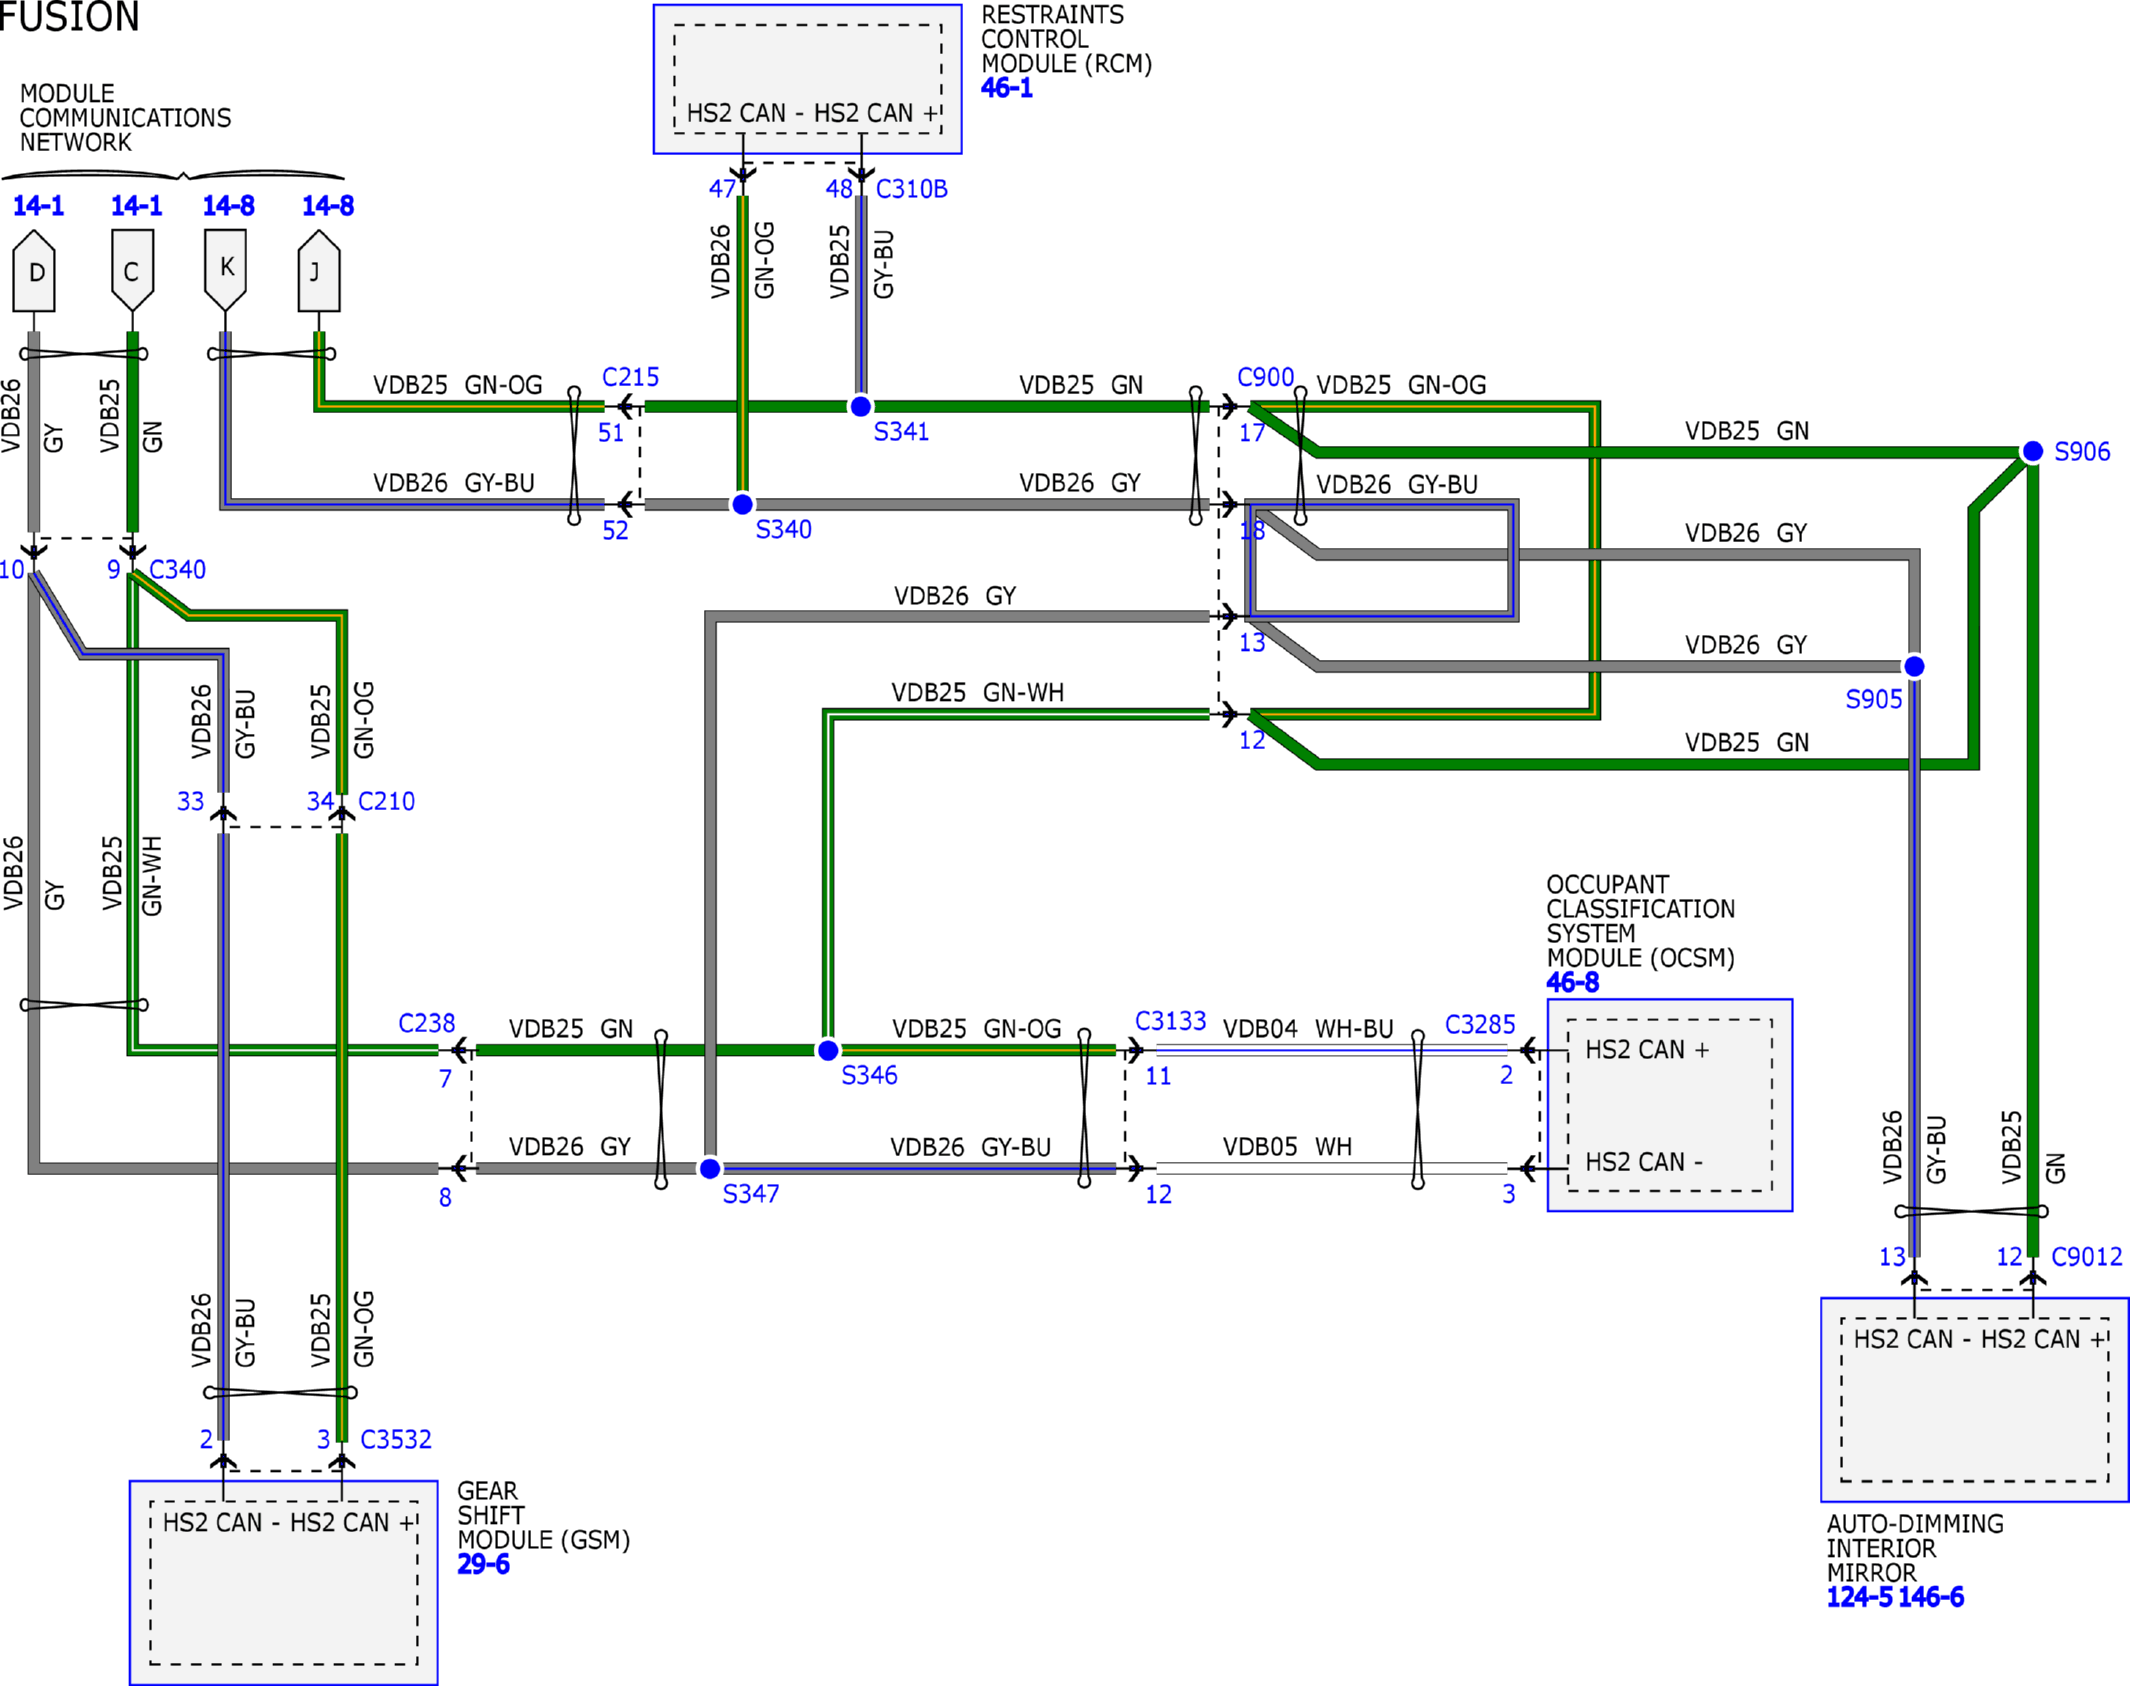
Task: Open page reference 124-5 under mirror label
Action: coord(1860,1598)
